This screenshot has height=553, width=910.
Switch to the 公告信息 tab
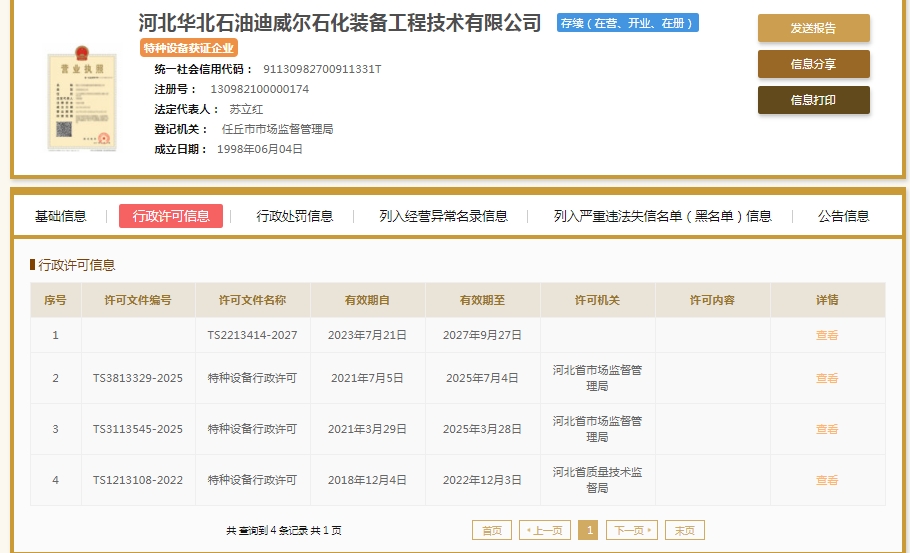[843, 216]
